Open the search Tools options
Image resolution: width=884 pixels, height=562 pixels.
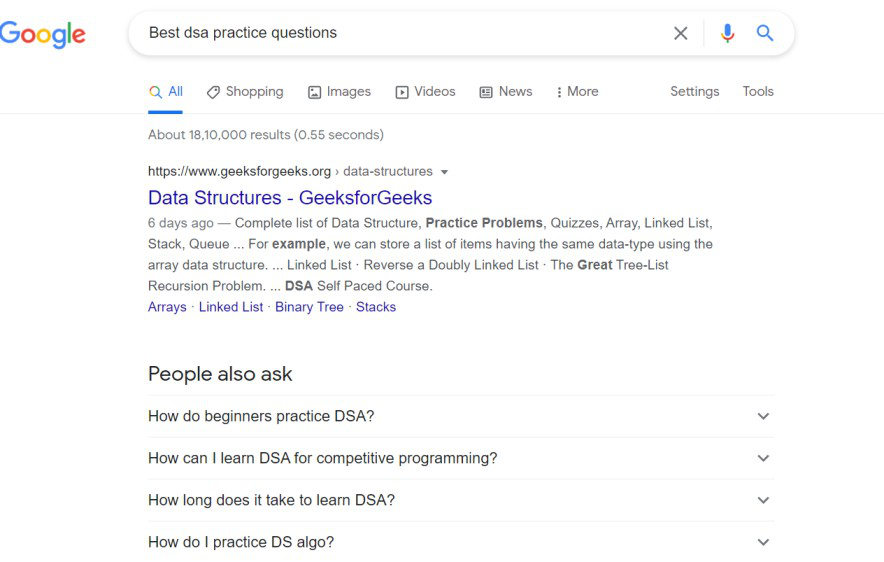758,91
